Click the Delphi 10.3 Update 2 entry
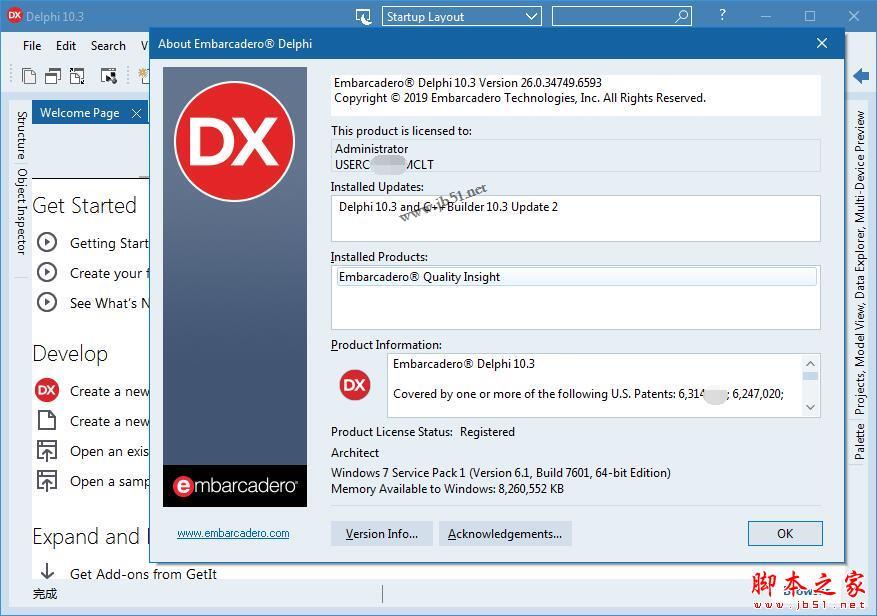This screenshot has height=616, width=877. coord(448,207)
